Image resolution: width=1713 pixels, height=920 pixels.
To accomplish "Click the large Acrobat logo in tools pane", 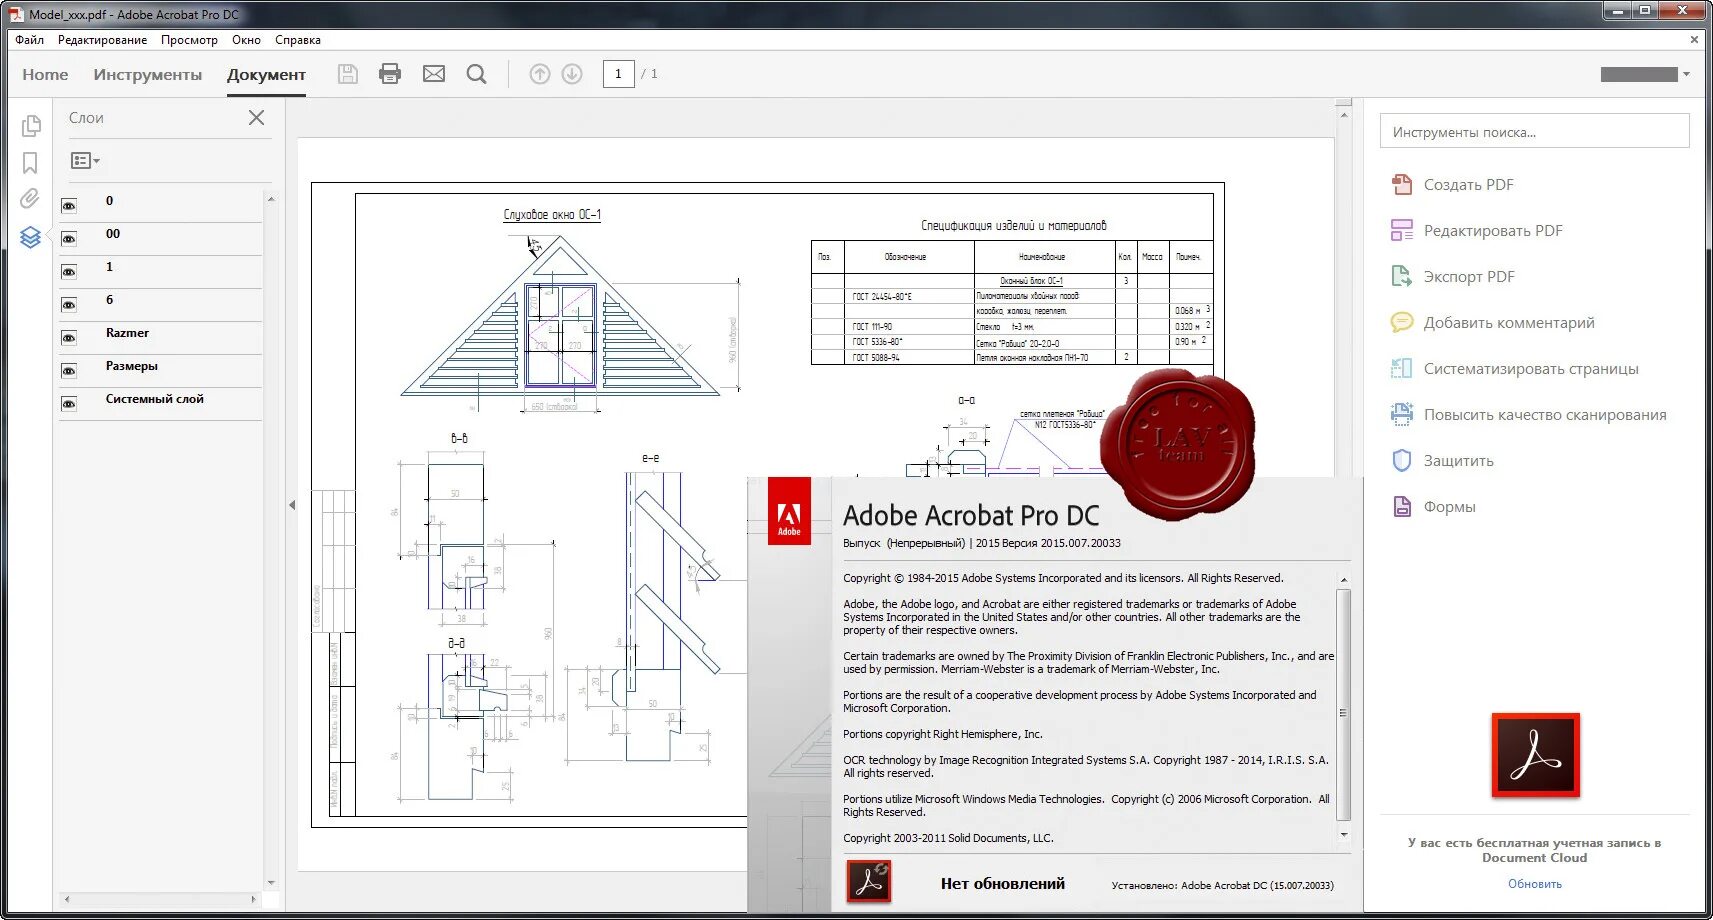I will pos(1535,755).
